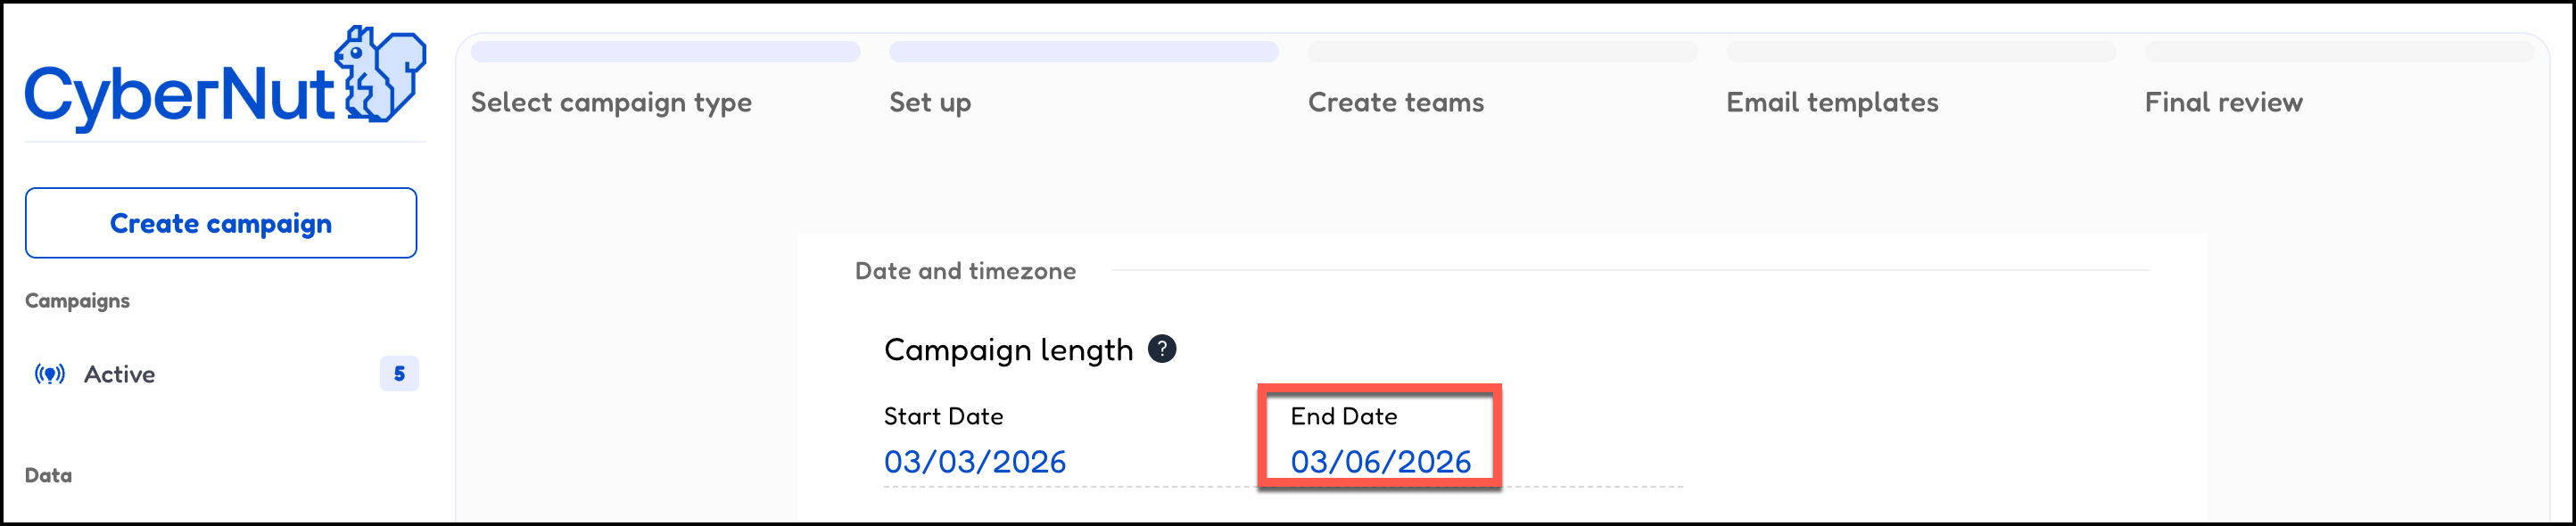The image size is (2576, 526).
Task: Click the CyberNut wordmark text
Action: [178, 96]
